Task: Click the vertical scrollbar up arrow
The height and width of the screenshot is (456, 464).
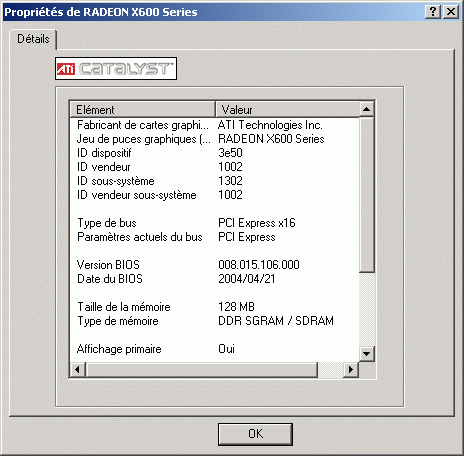Action: (x=367, y=109)
